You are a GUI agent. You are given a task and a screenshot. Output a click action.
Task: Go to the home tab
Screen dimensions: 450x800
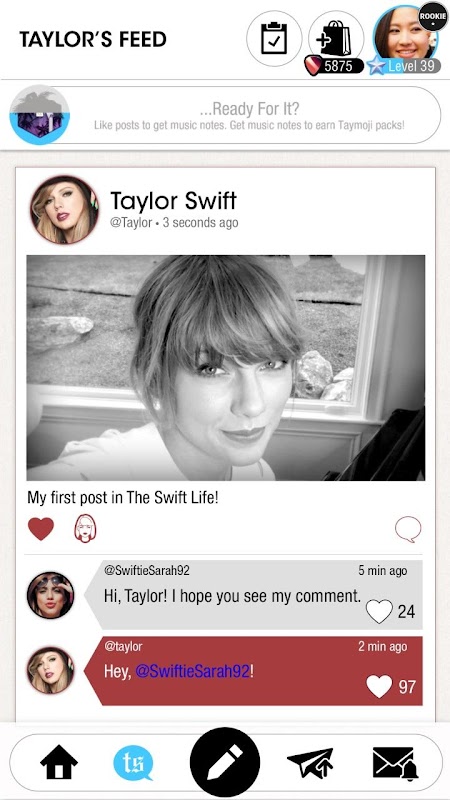(x=59, y=762)
